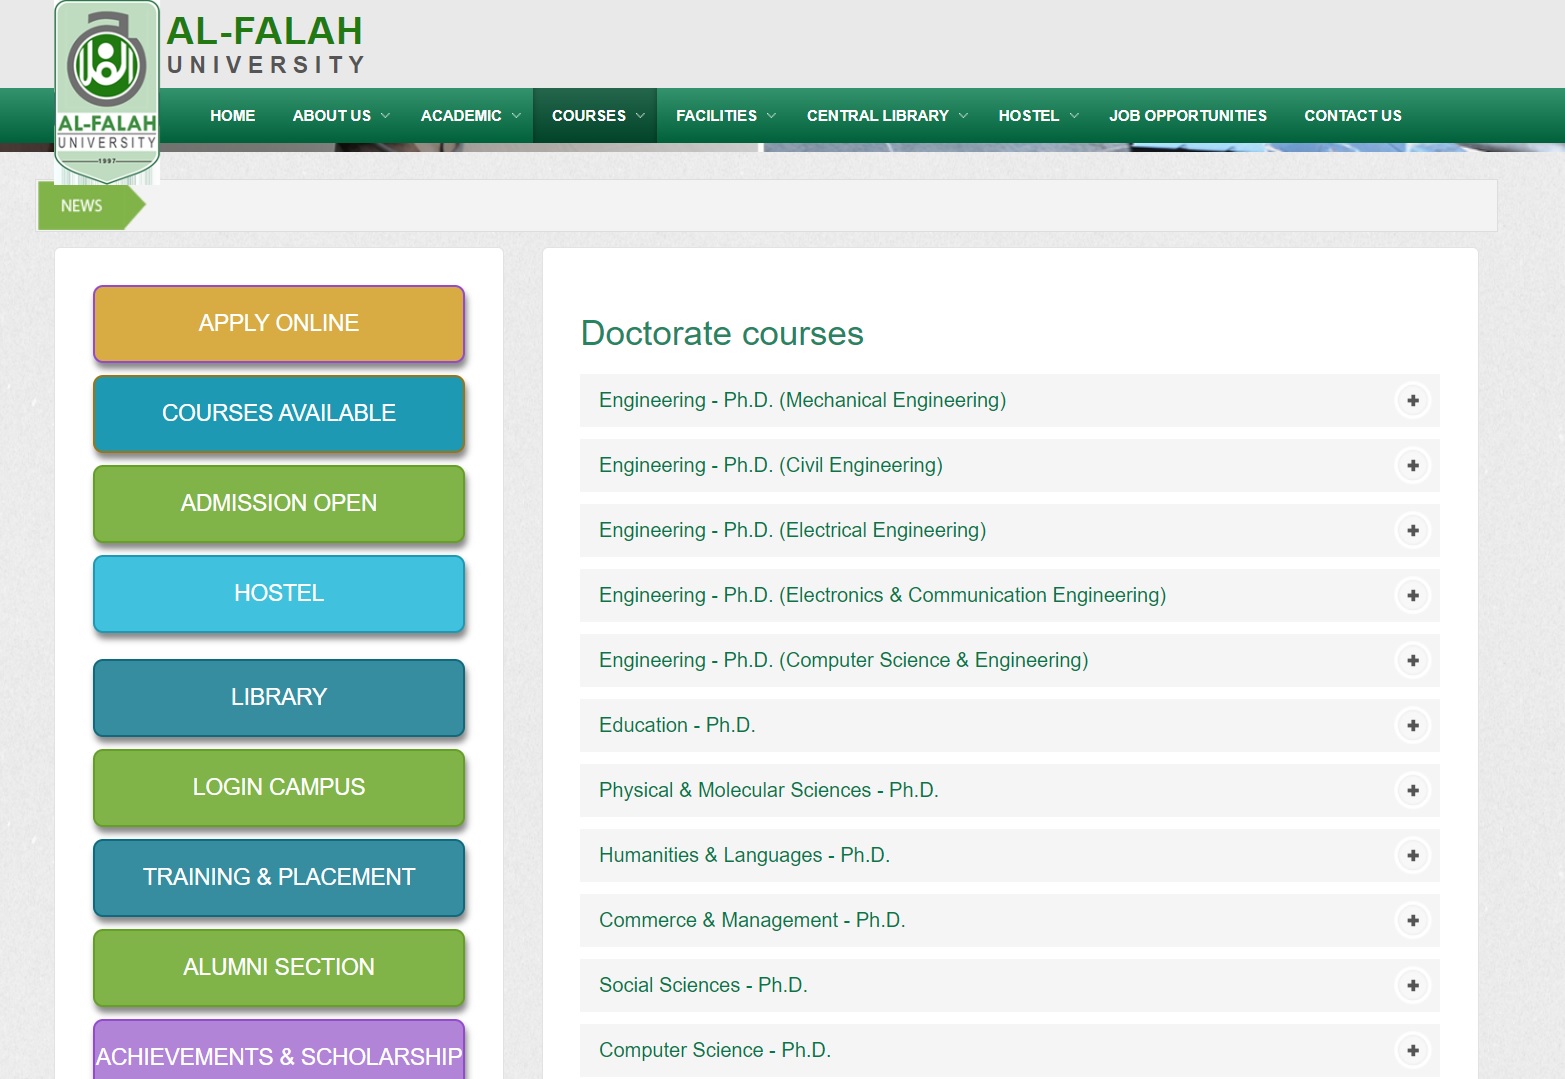
Task: Open About Us dropdown chevron
Action: [385, 116]
